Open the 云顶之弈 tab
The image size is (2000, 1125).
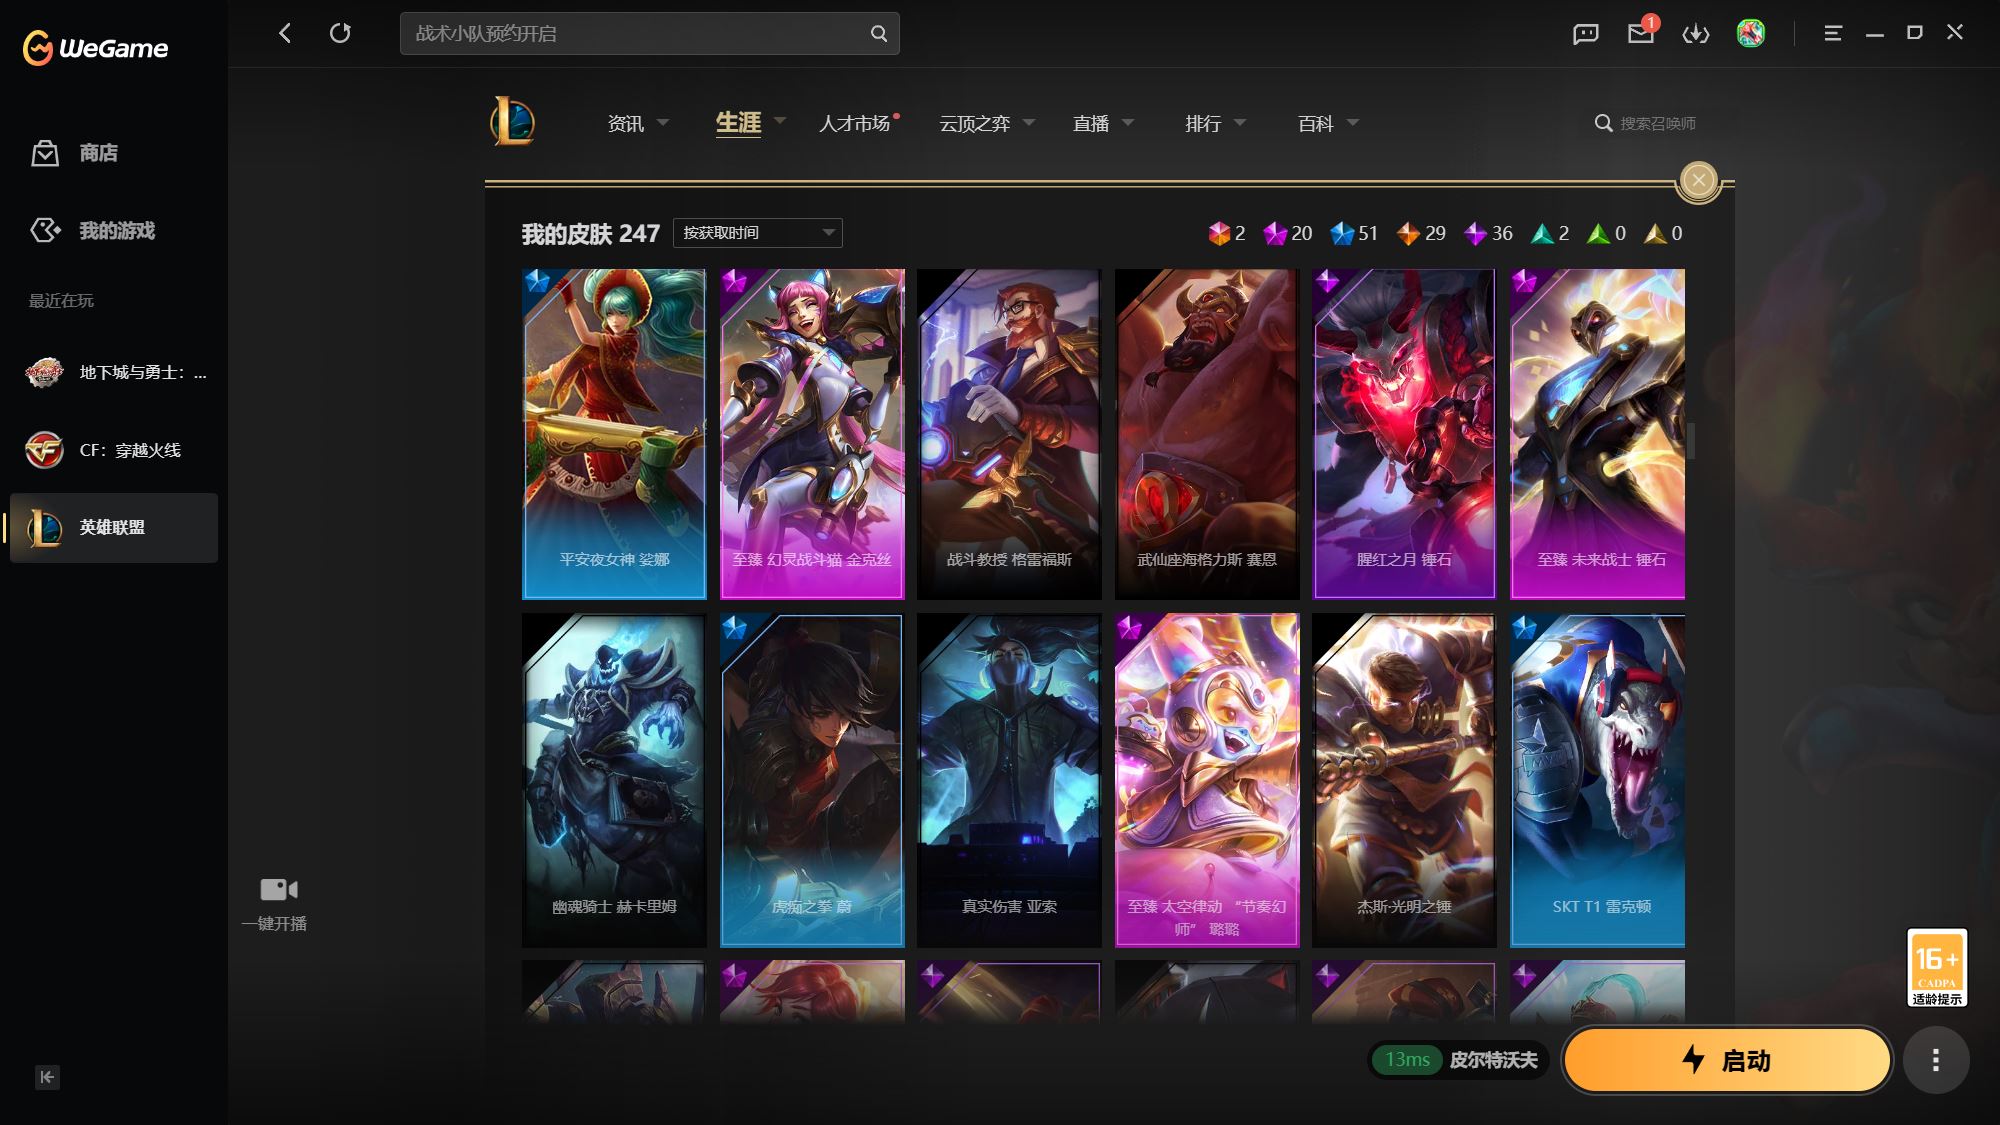975,123
